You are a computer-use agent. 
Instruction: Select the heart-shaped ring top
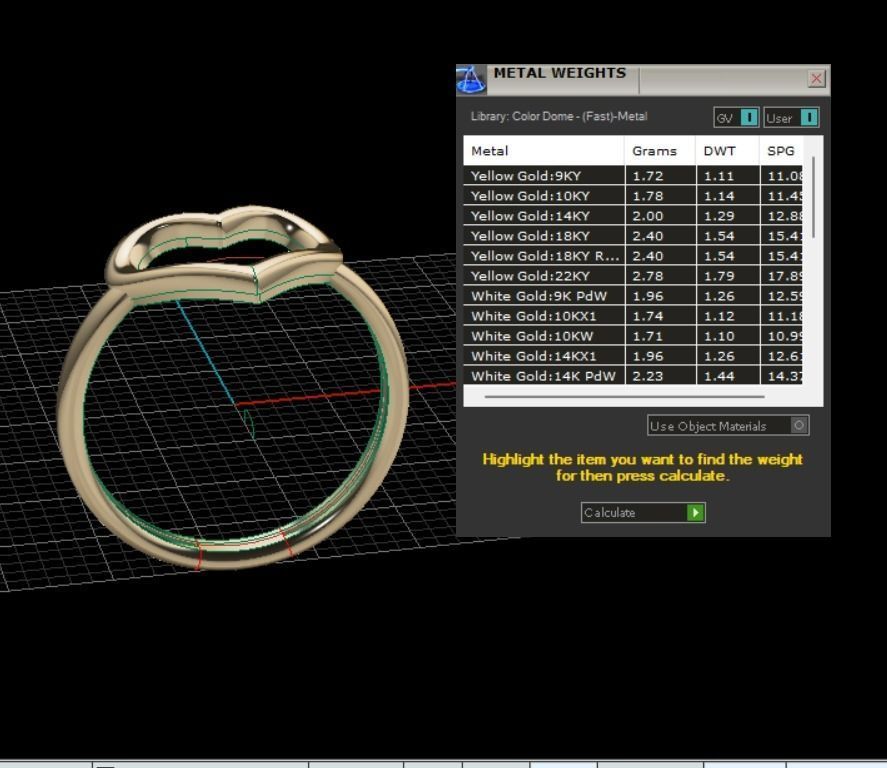pyautogui.click(x=223, y=254)
